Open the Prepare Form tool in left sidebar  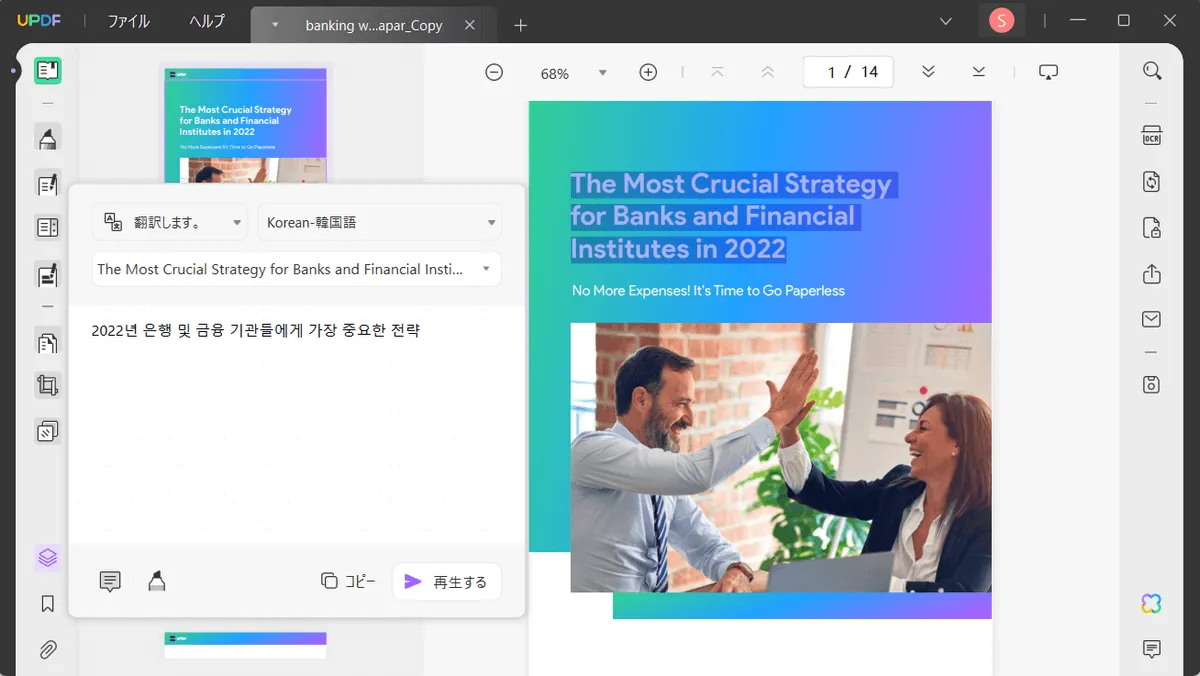pyautogui.click(x=47, y=228)
